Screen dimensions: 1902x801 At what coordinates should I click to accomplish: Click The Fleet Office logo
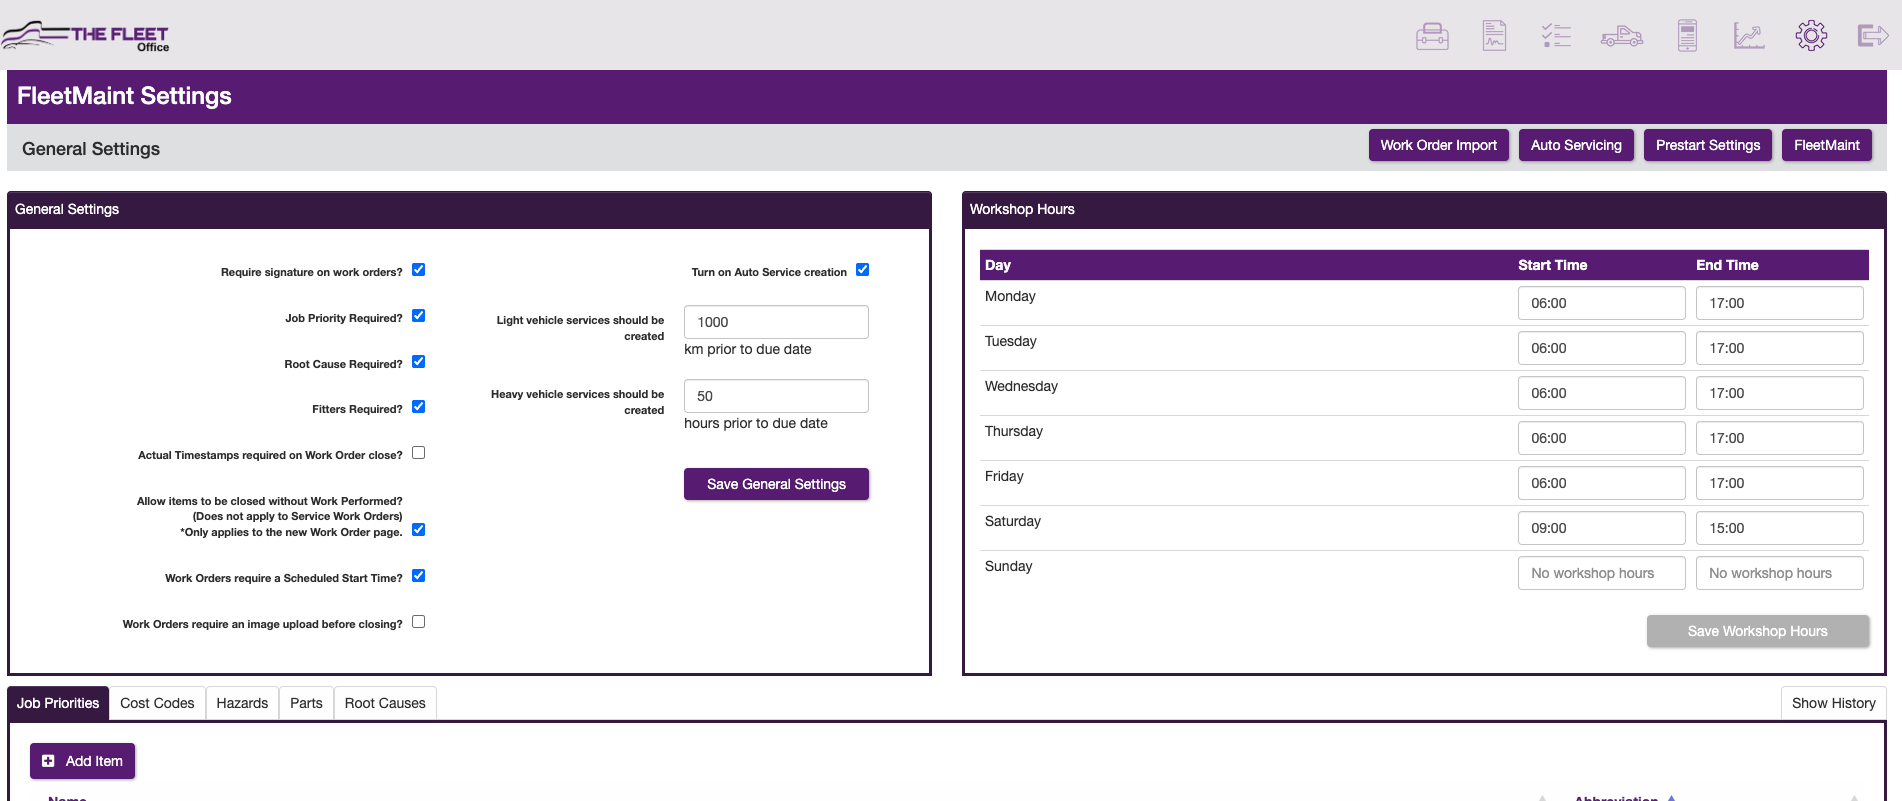coord(86,36)
